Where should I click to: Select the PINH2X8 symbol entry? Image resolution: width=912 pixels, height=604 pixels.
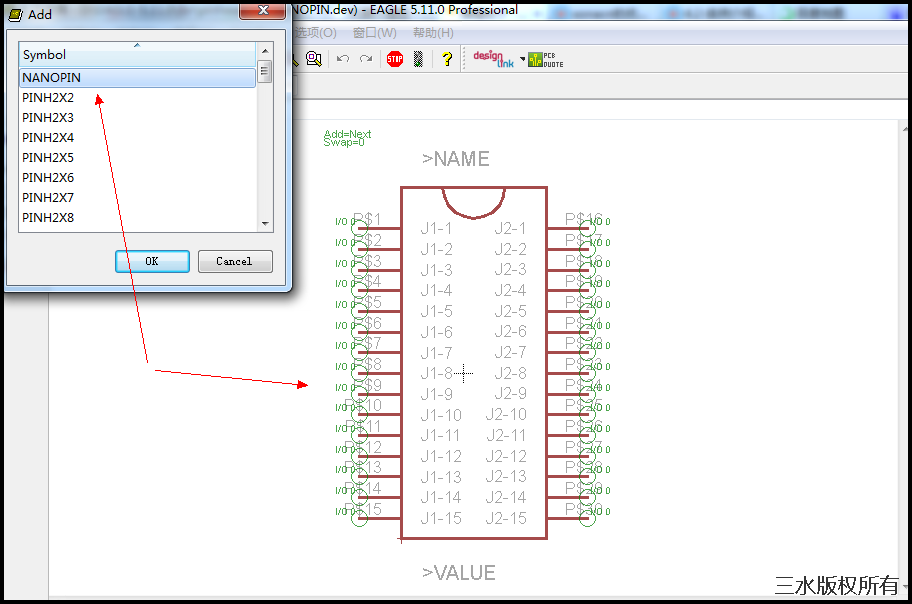click(x=48, y=217)
